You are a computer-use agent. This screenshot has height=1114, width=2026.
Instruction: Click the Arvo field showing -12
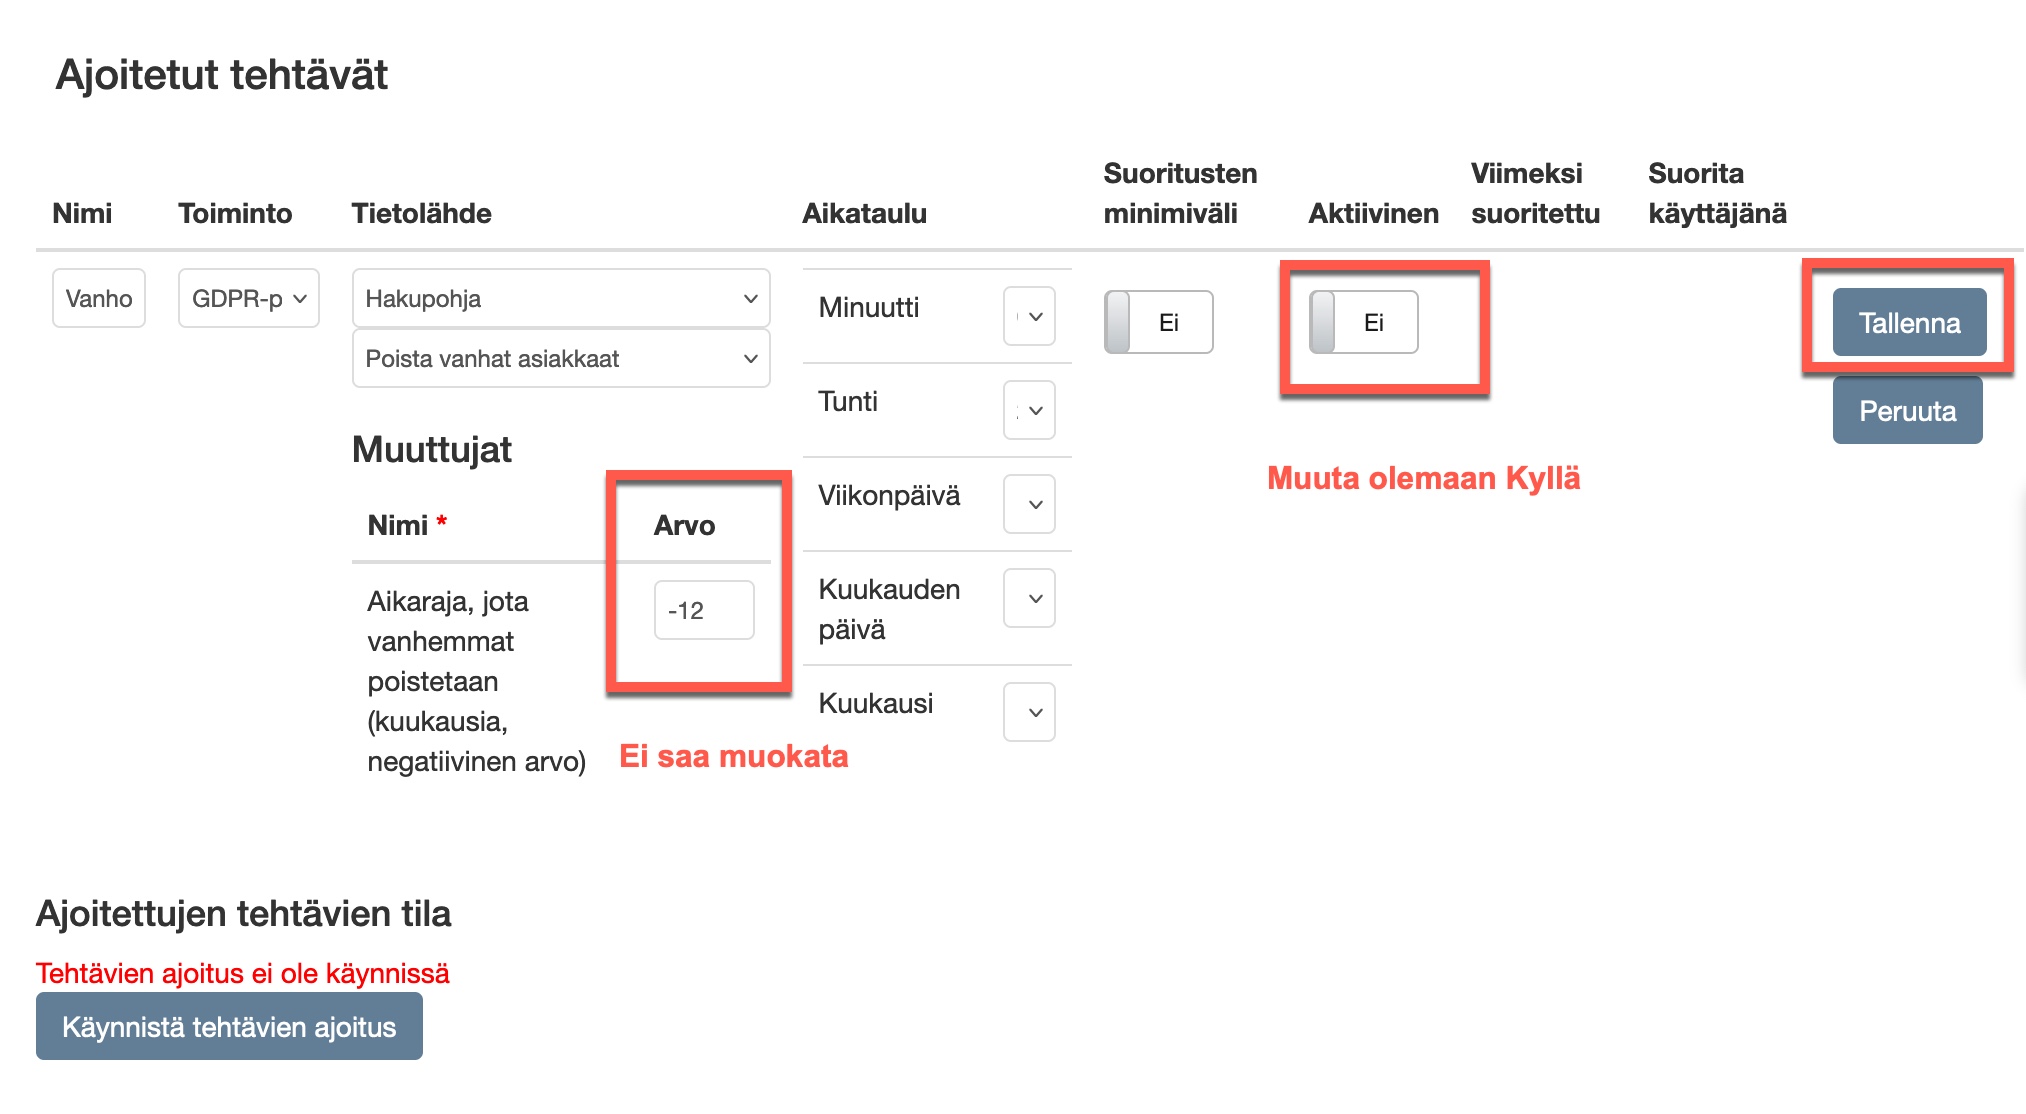coord(703,610)
